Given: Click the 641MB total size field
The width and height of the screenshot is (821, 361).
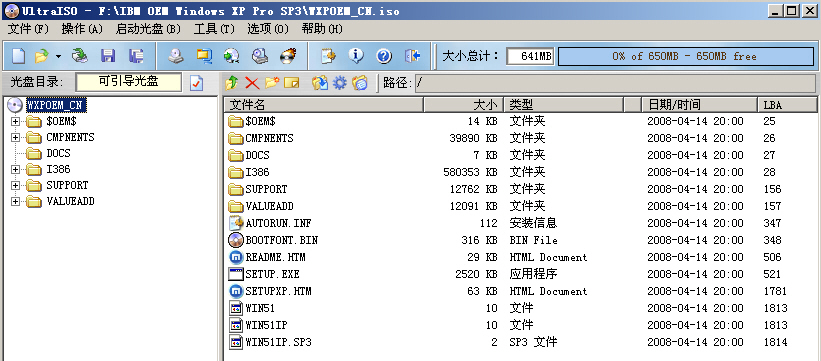Looking at the screenshot, I should coord(530,57).
